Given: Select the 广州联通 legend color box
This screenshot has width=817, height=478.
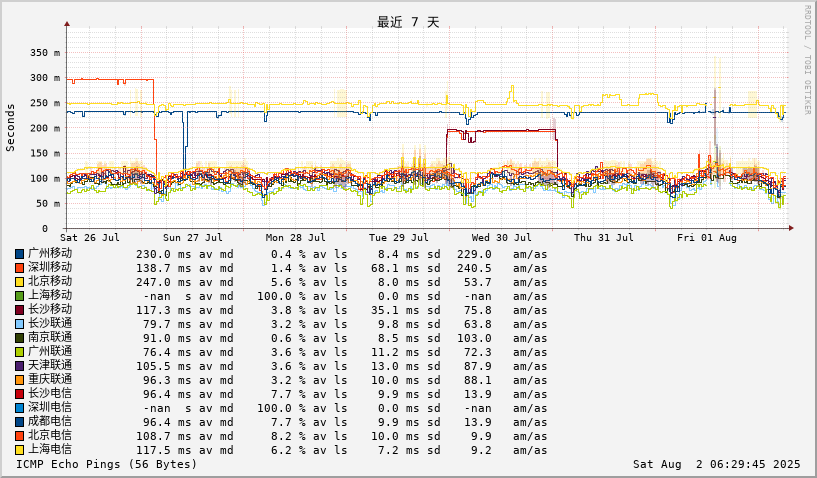Looking at the screenshot, I should click(x=19, y=353).
